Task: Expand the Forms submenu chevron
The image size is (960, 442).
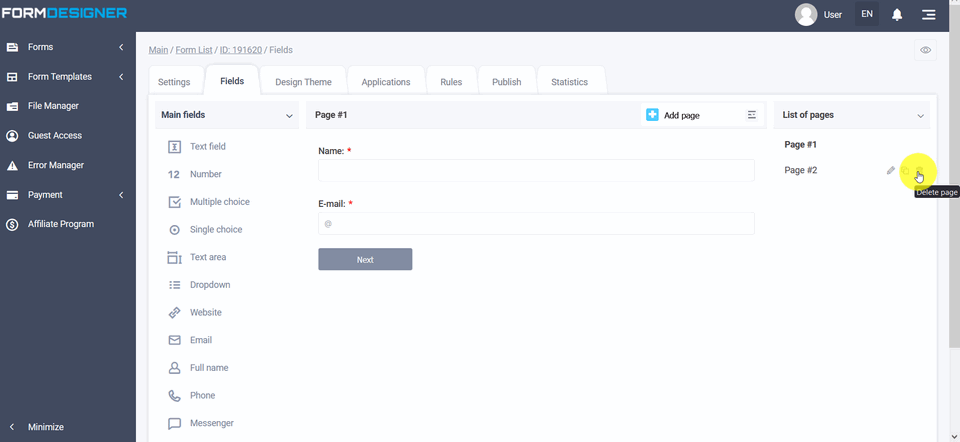Action: coord(121,47)
